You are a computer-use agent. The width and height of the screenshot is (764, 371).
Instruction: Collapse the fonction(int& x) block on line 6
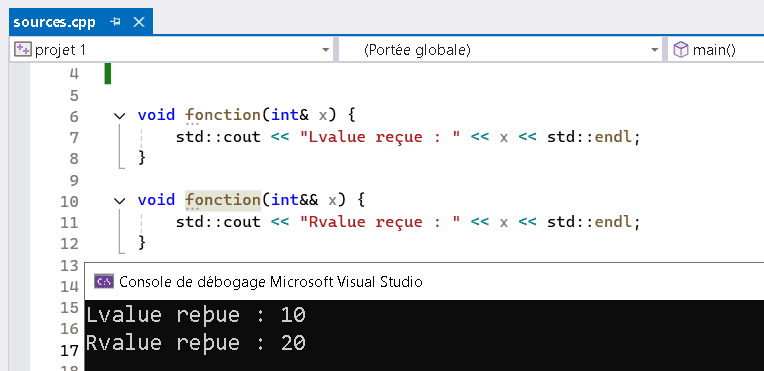[x=119, y=116]
